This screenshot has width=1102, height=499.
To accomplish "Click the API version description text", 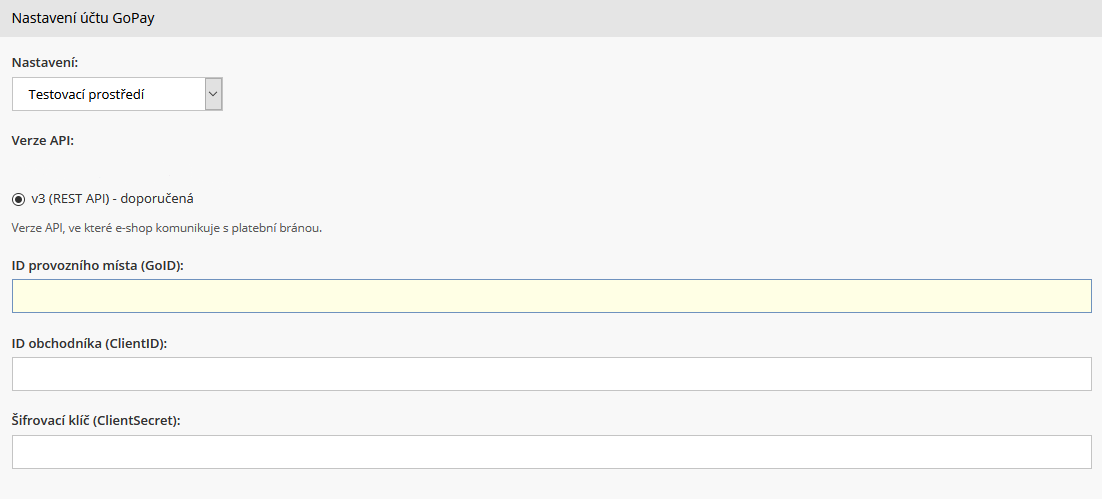I will [x=166, y=228].
